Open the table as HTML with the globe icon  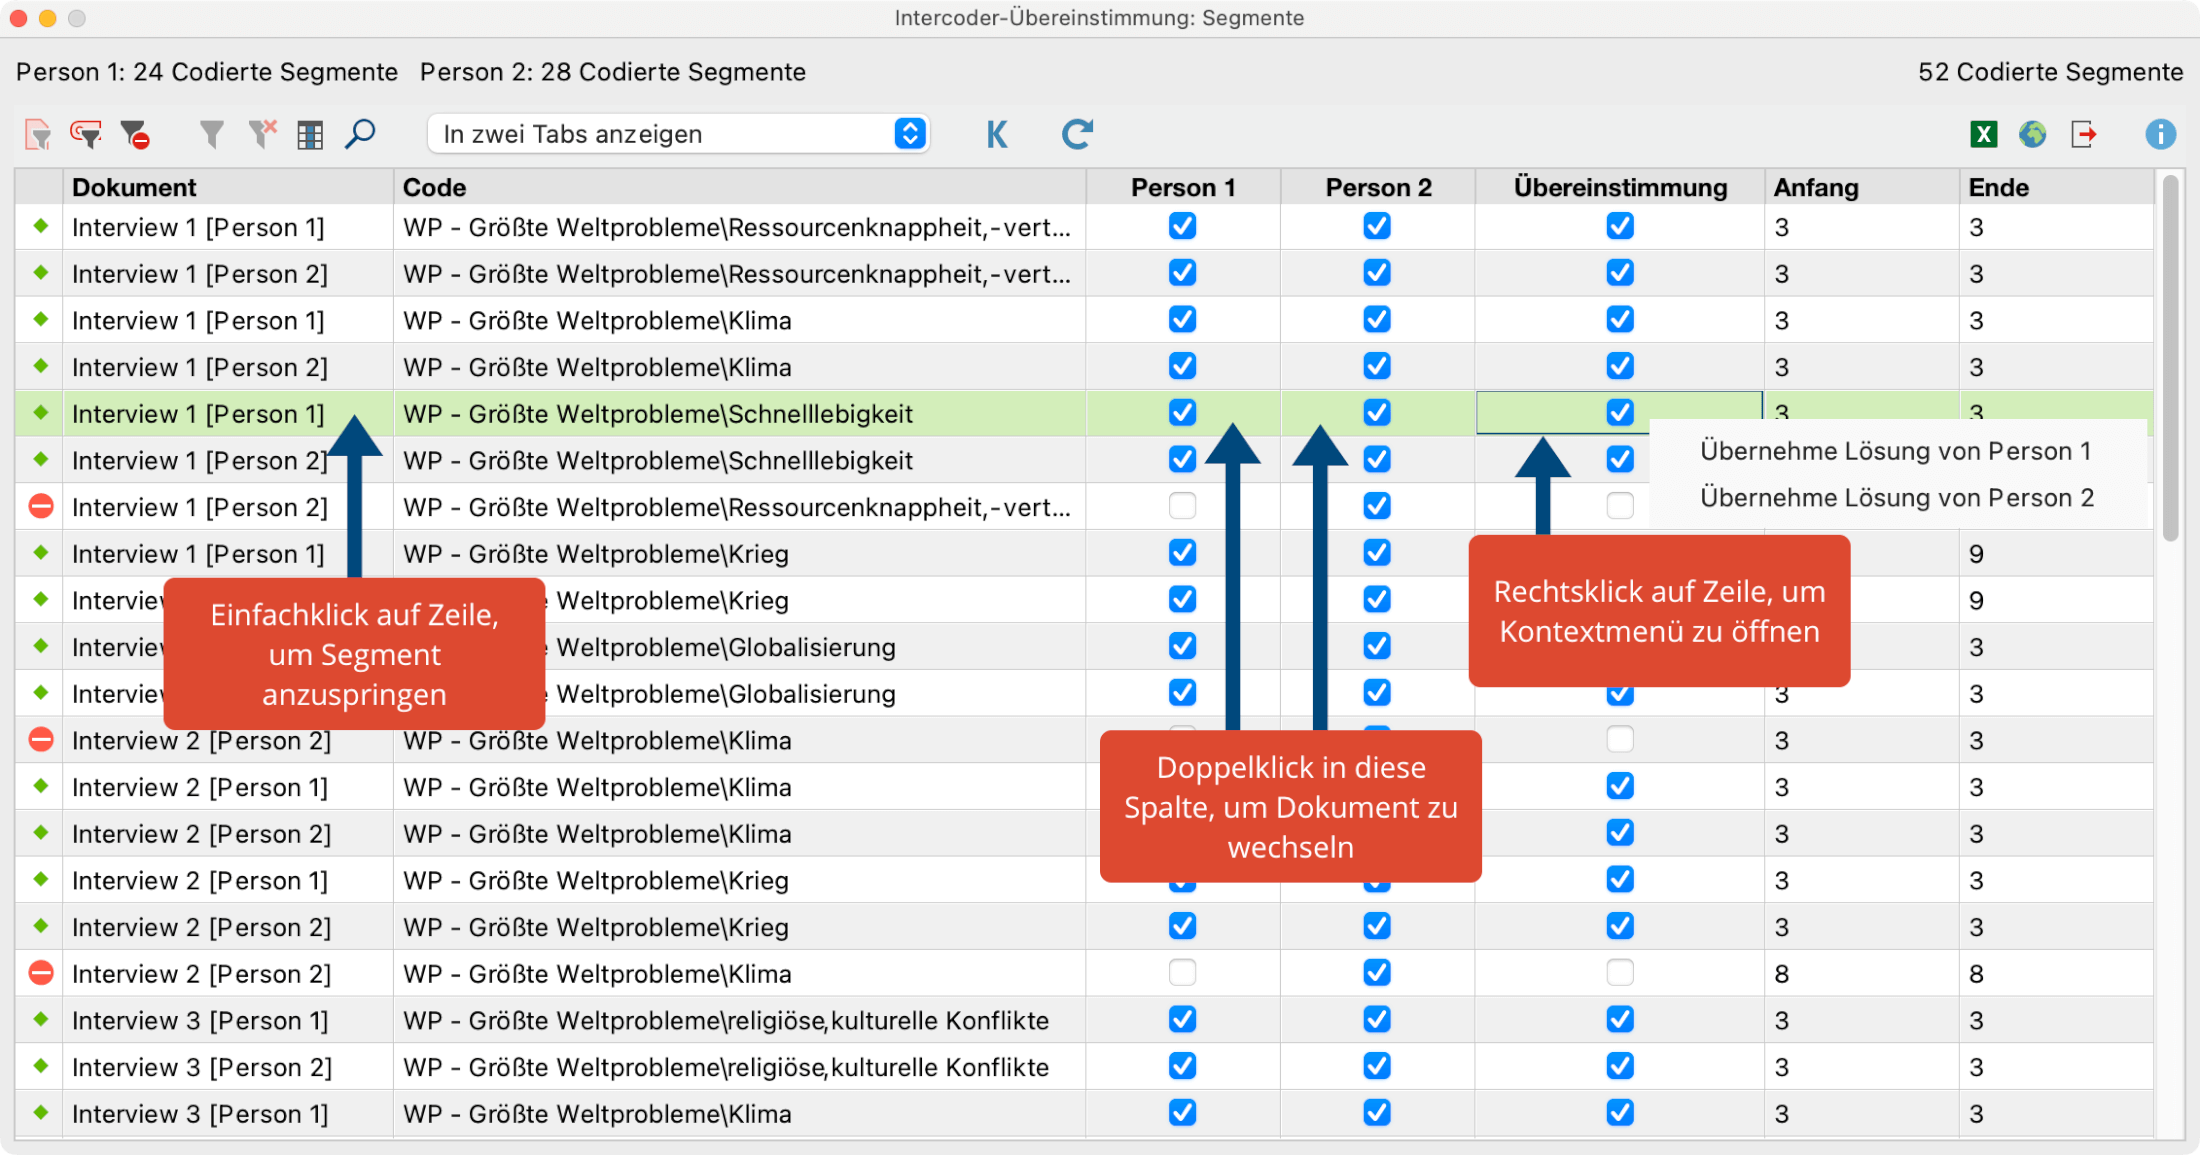tap(2032, 134)
